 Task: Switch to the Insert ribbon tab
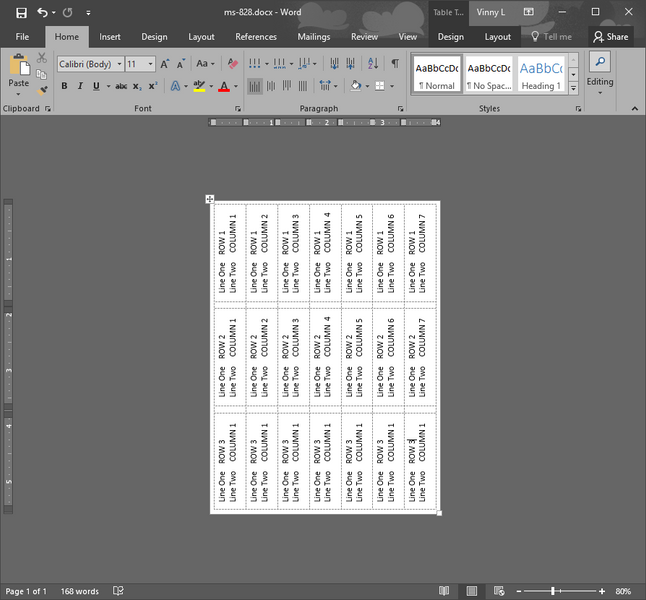point(110,37)
